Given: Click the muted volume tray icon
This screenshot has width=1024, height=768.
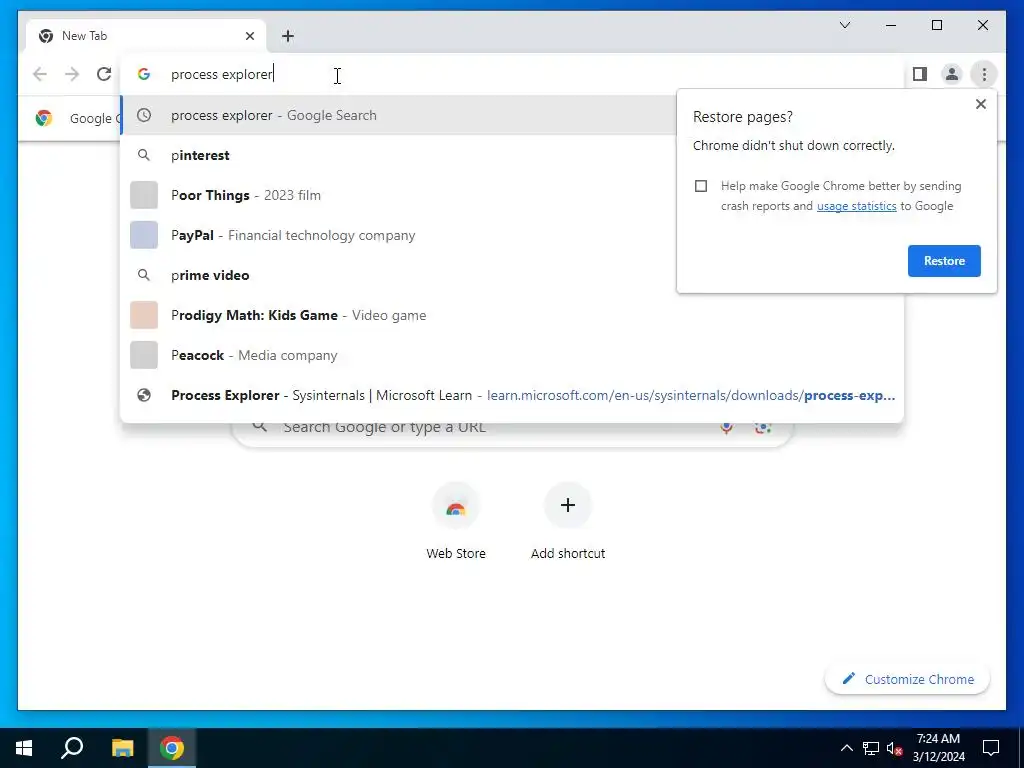Looking at the screenshot, I should [894, 748].
